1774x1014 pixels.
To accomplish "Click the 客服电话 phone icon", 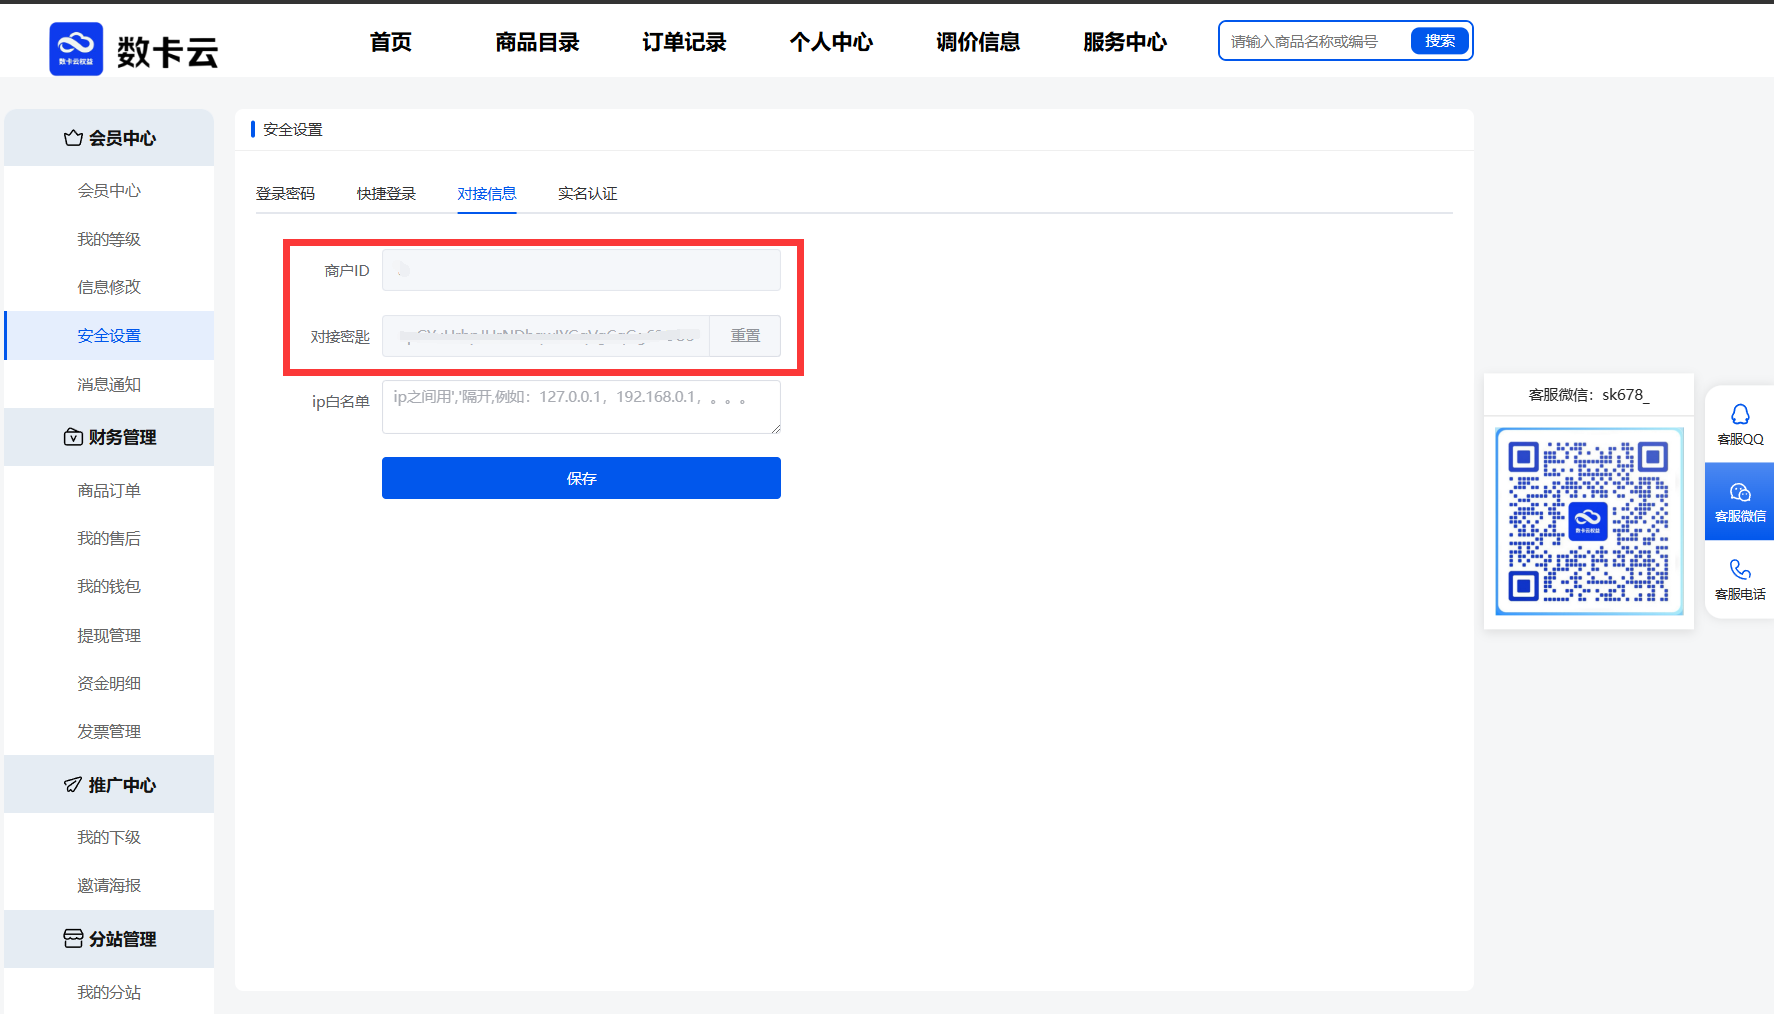I will pos(1740,569).
